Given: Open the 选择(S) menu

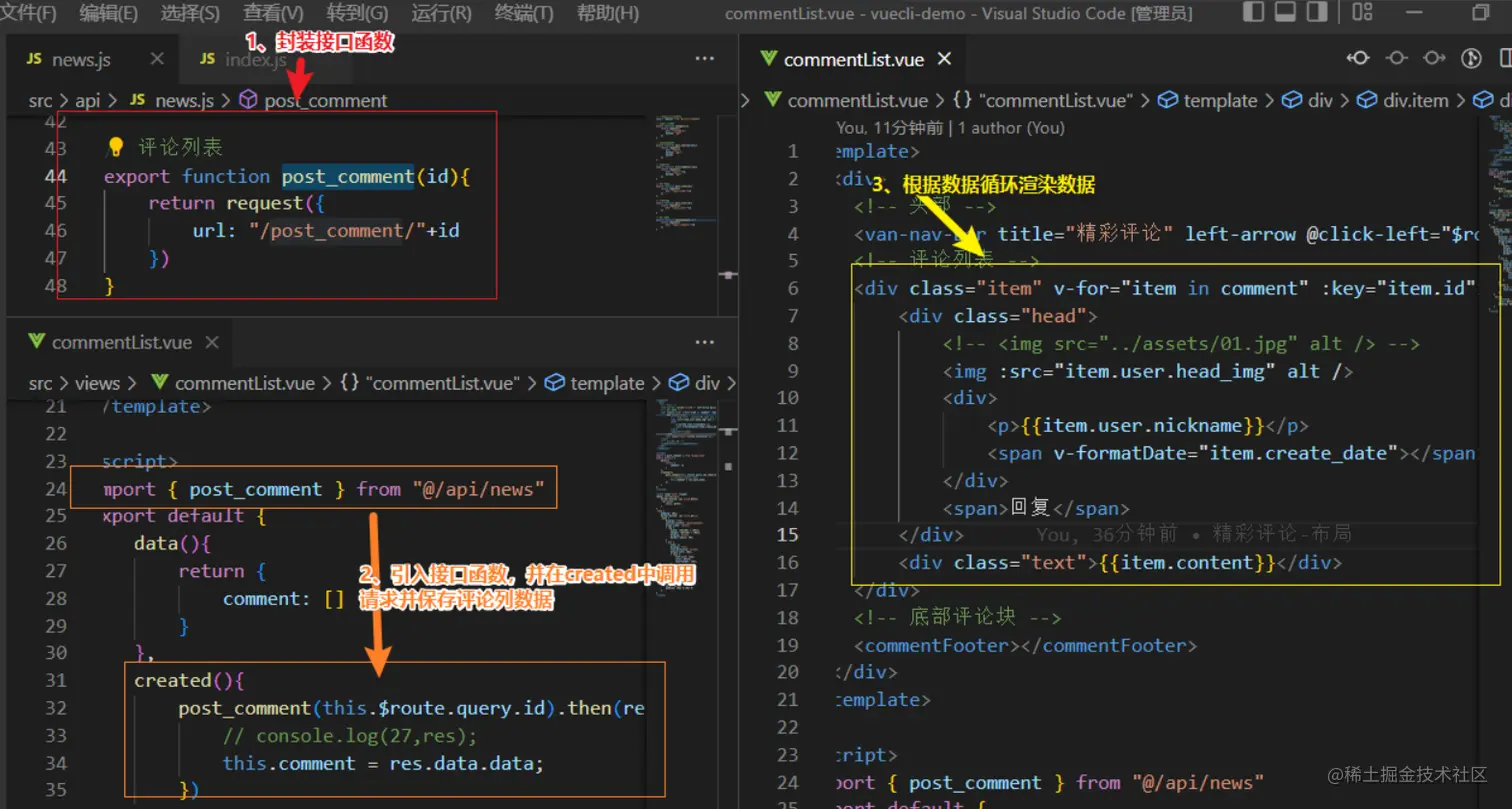Looking at the screenshot, I should pyautogui.click(x=190, y=13).
